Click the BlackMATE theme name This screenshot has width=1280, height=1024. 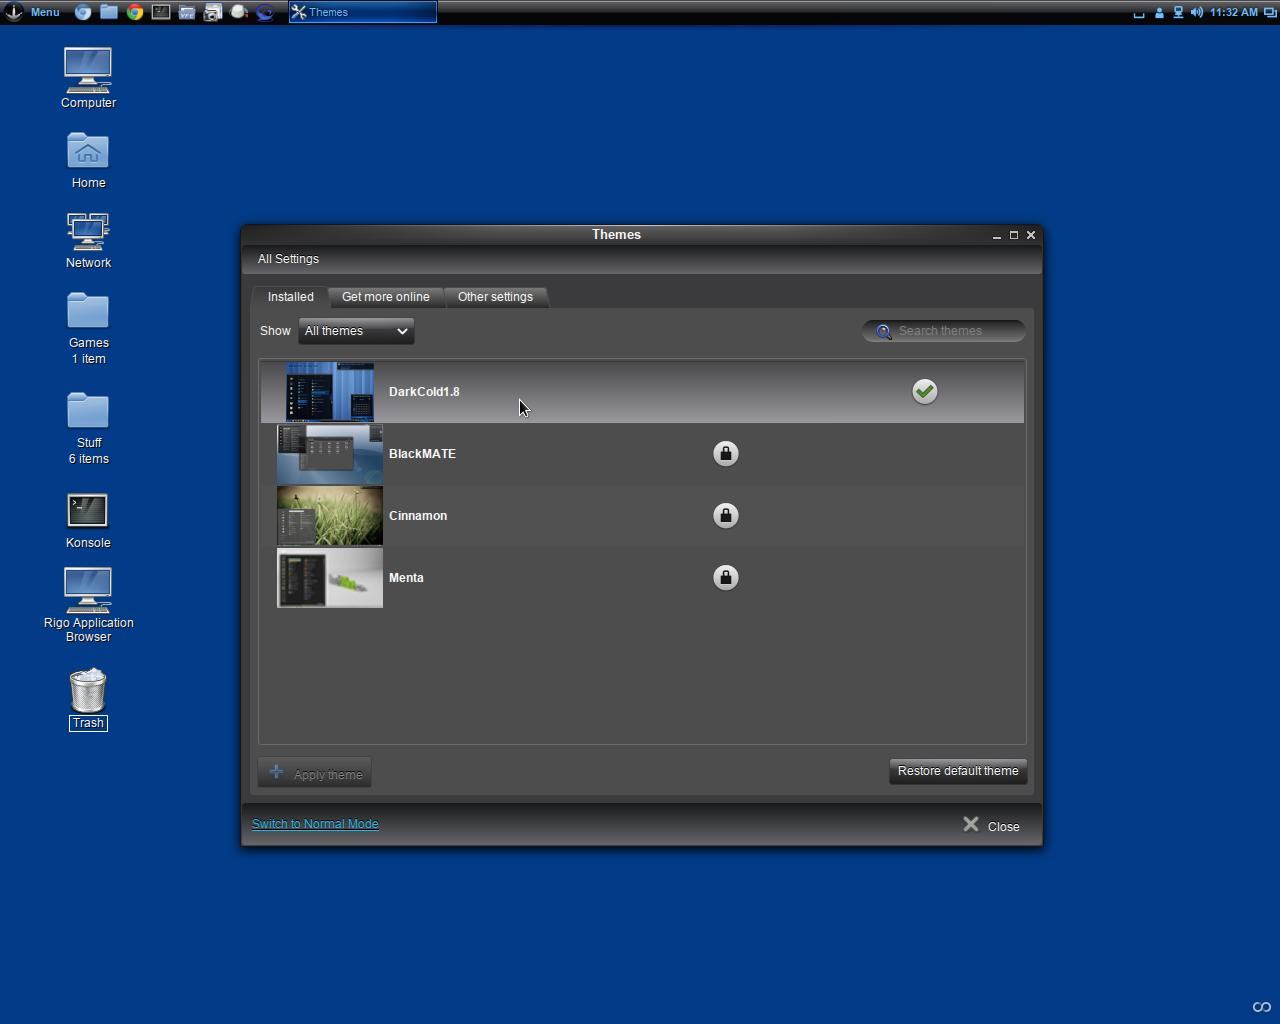(422, 454)
